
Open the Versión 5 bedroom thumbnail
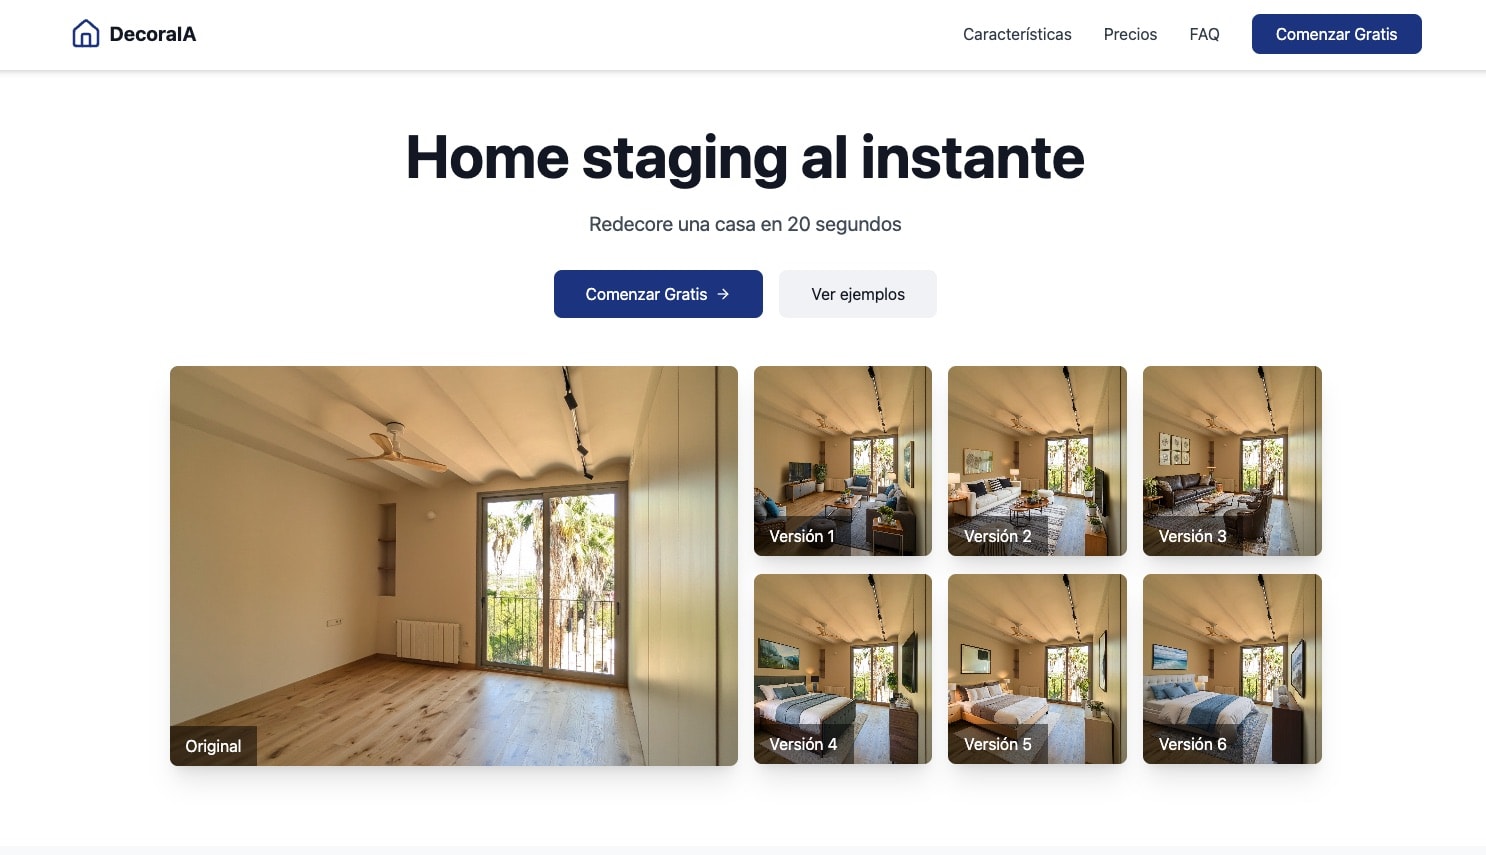(1037, 669)
